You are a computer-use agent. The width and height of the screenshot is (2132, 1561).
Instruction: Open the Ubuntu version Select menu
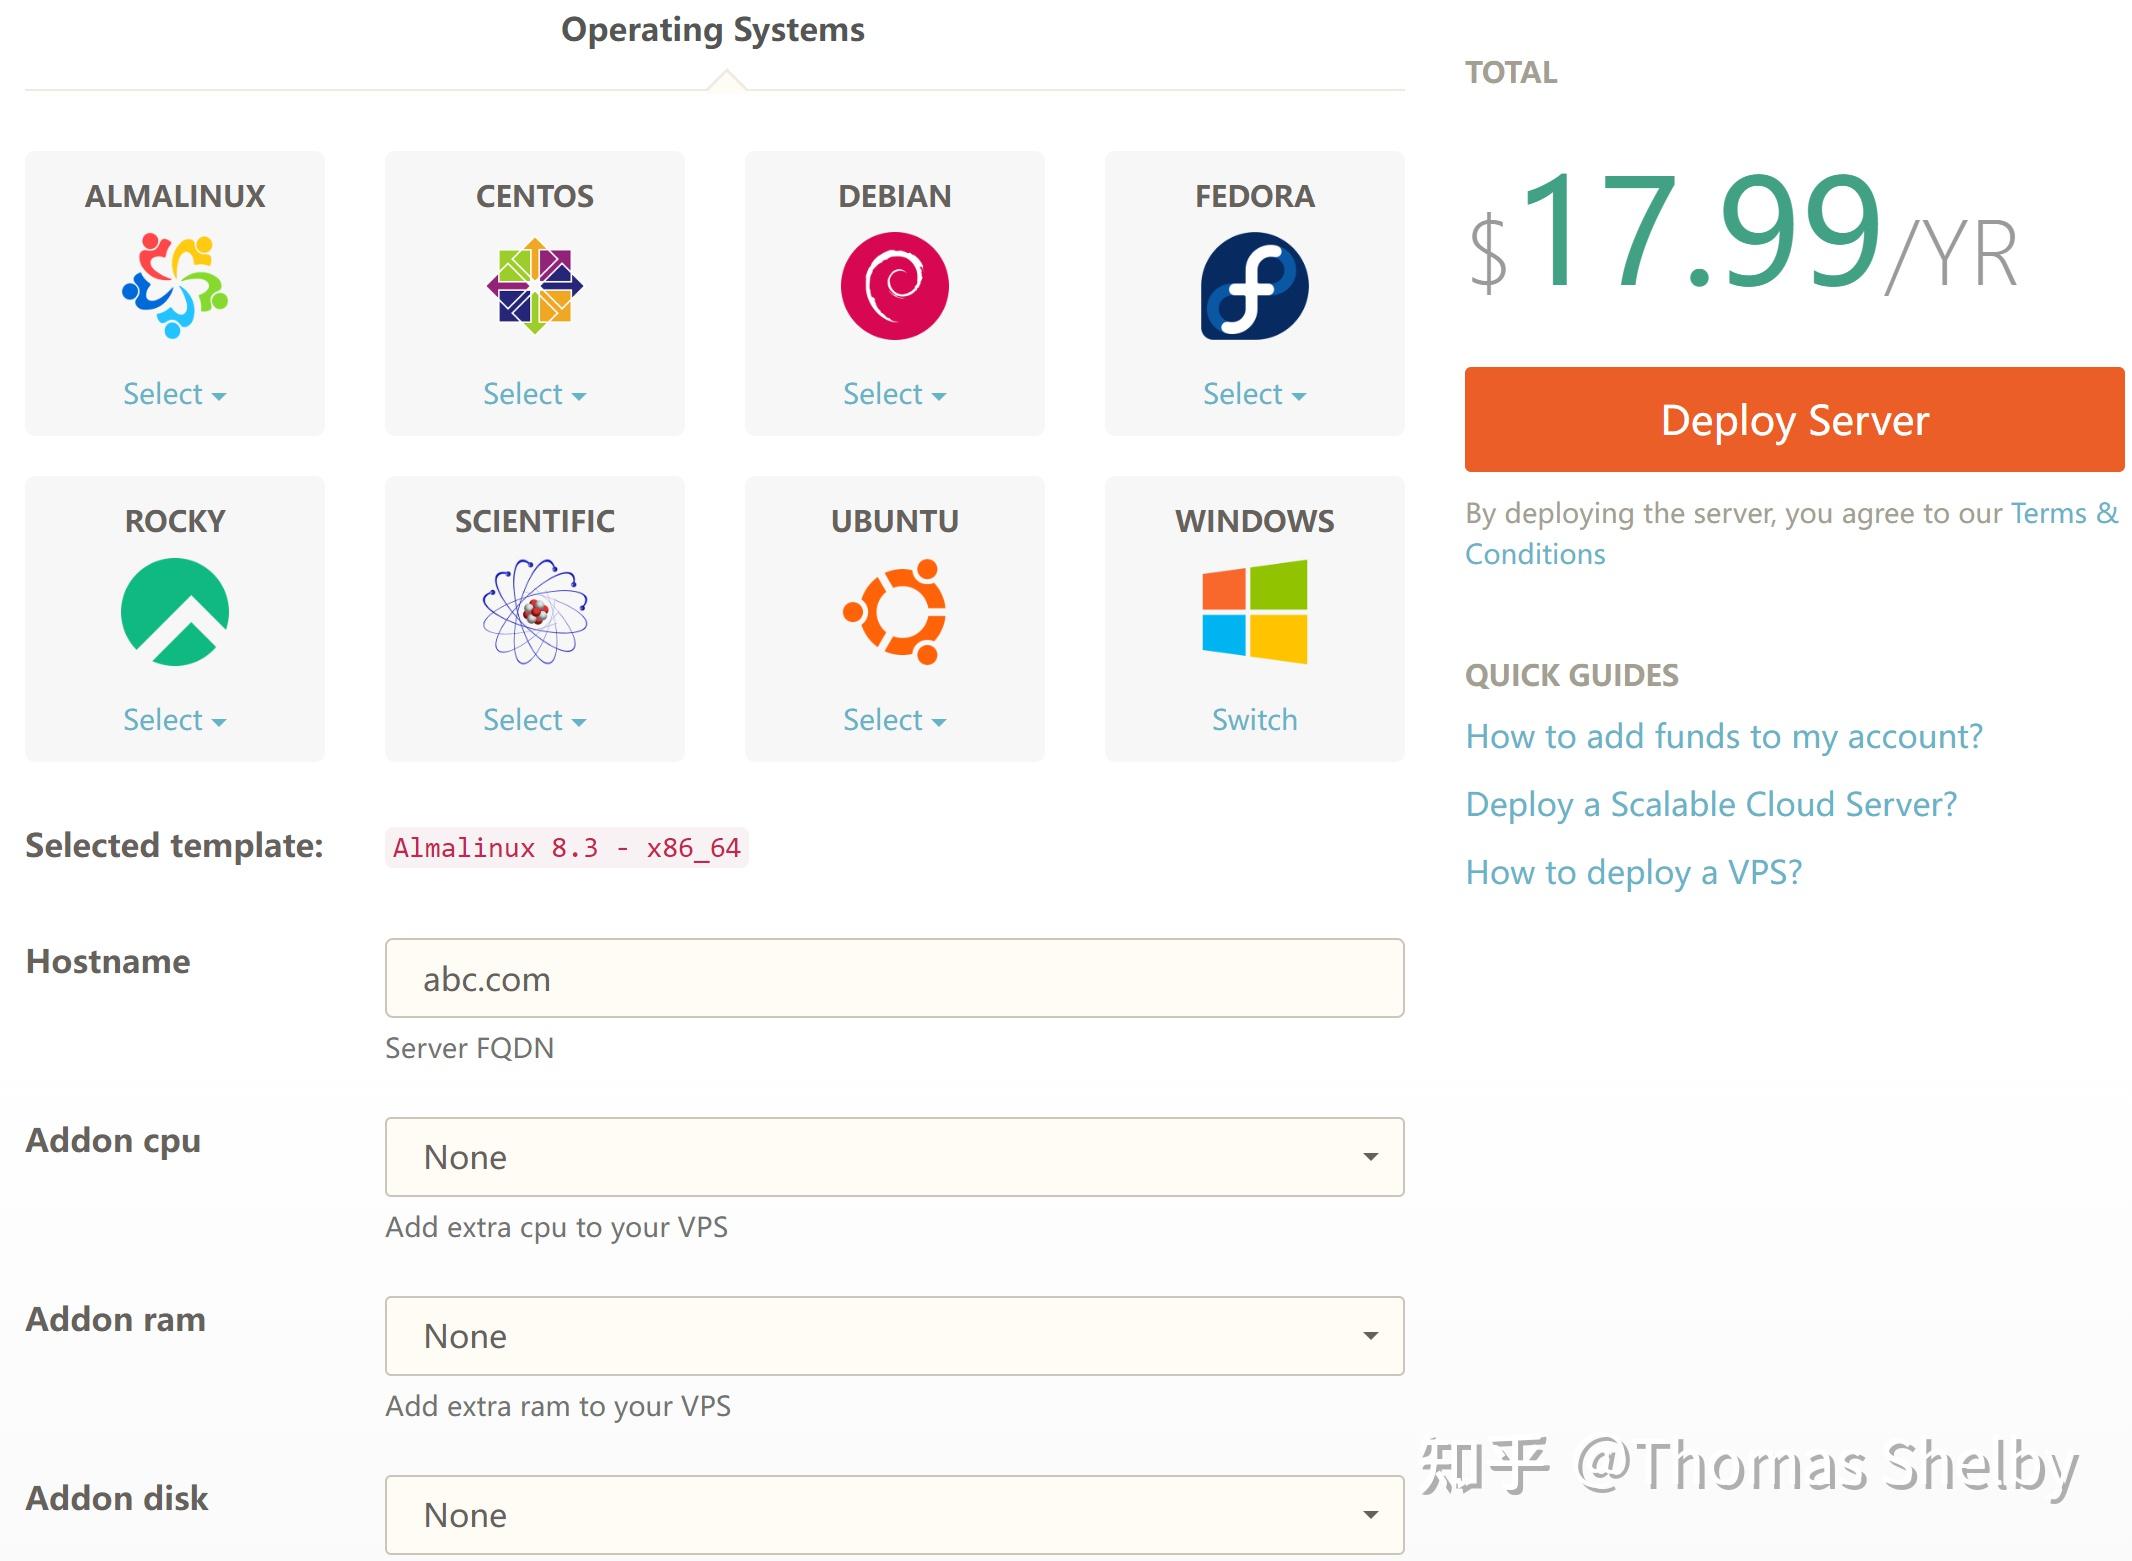tap(894, 719)
